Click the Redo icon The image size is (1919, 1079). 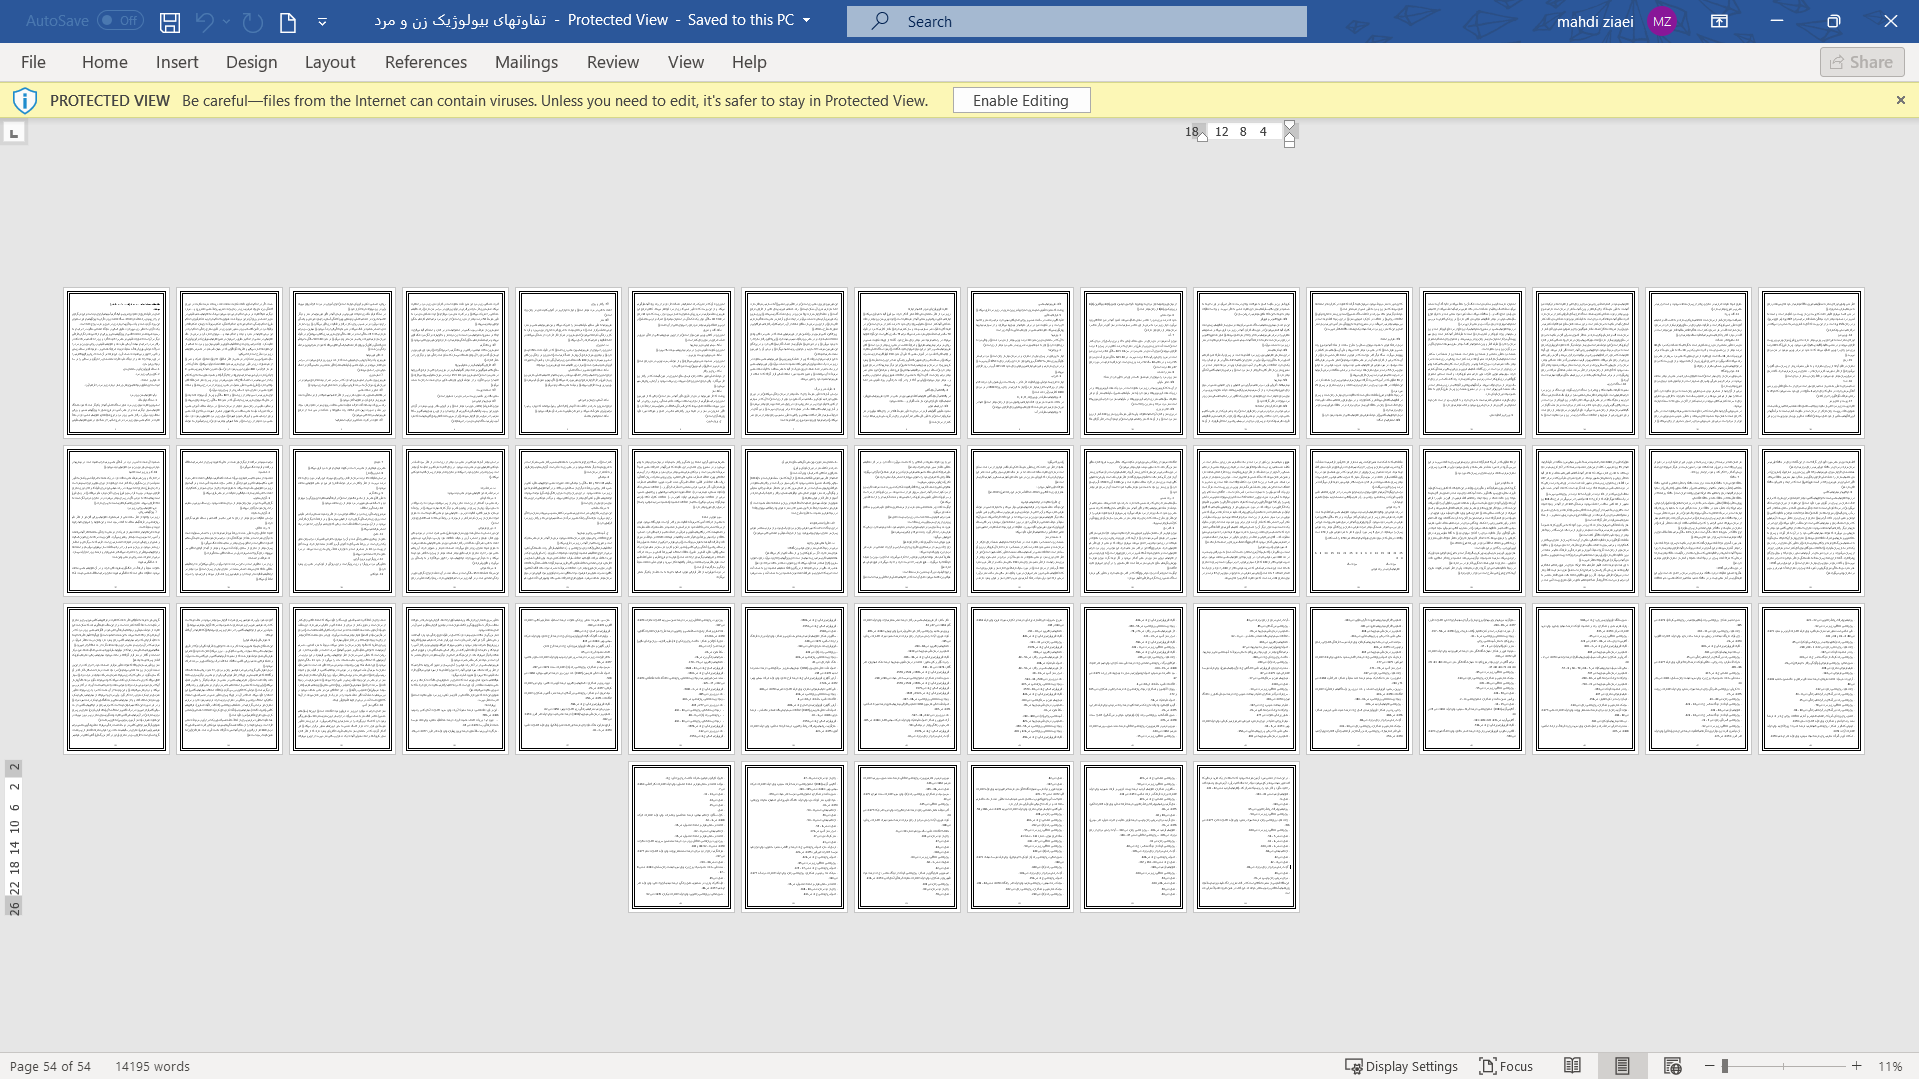point(253,21)
